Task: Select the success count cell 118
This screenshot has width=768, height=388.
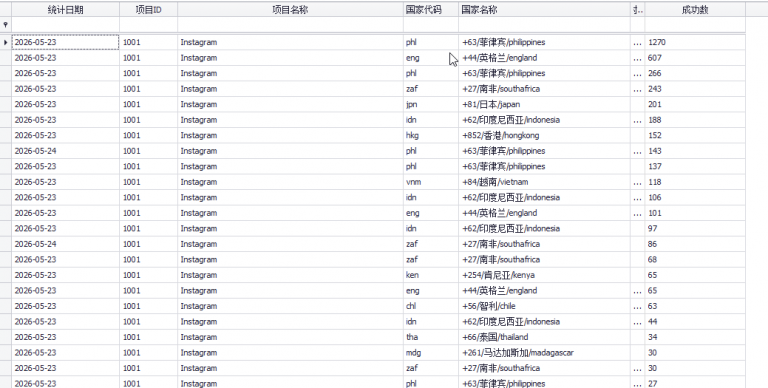Action: click(x=695, y=182)
